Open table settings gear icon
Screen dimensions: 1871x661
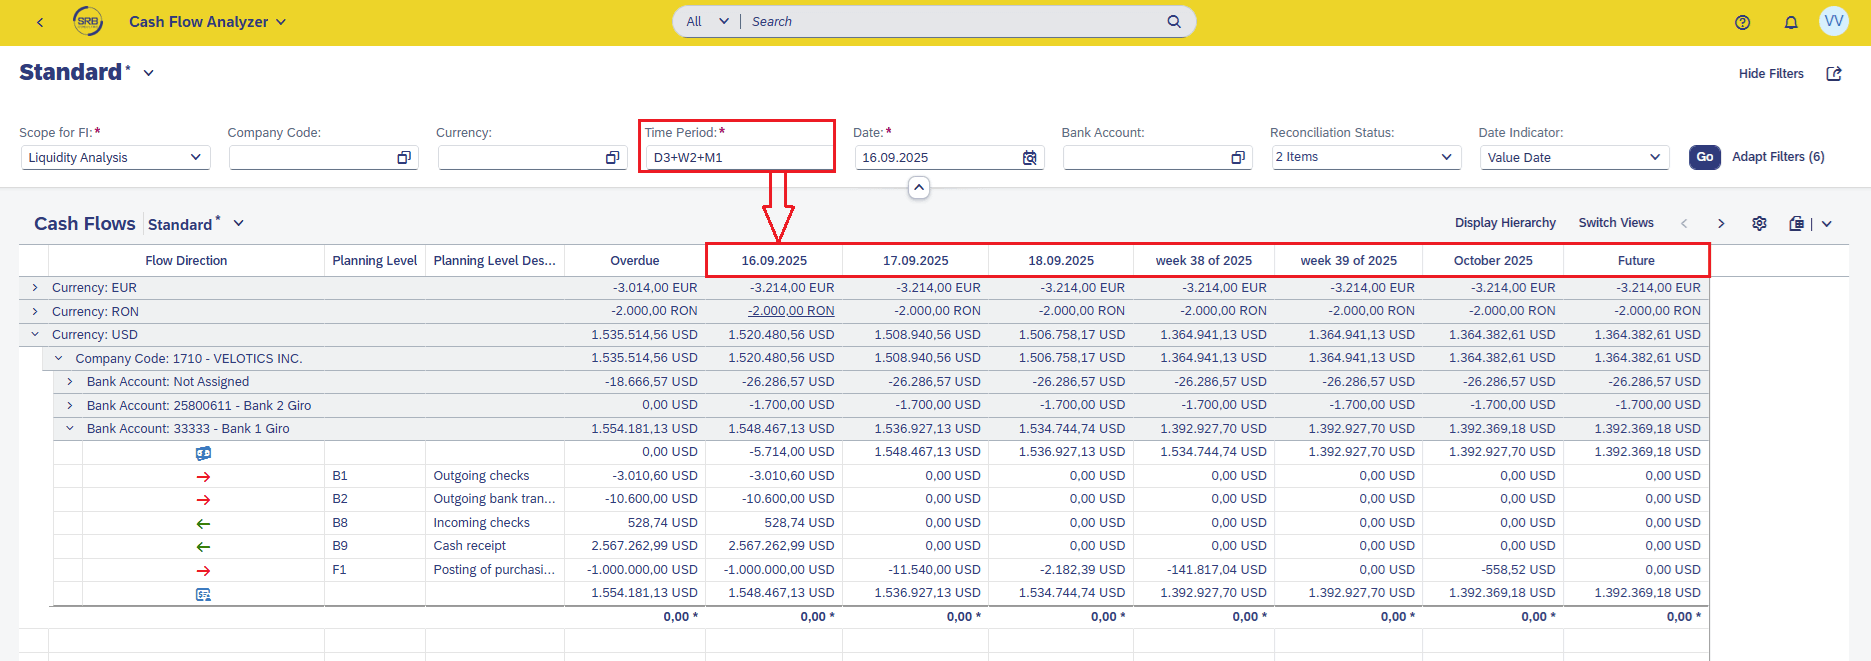pyautogui.click(x=1759, y=223)
